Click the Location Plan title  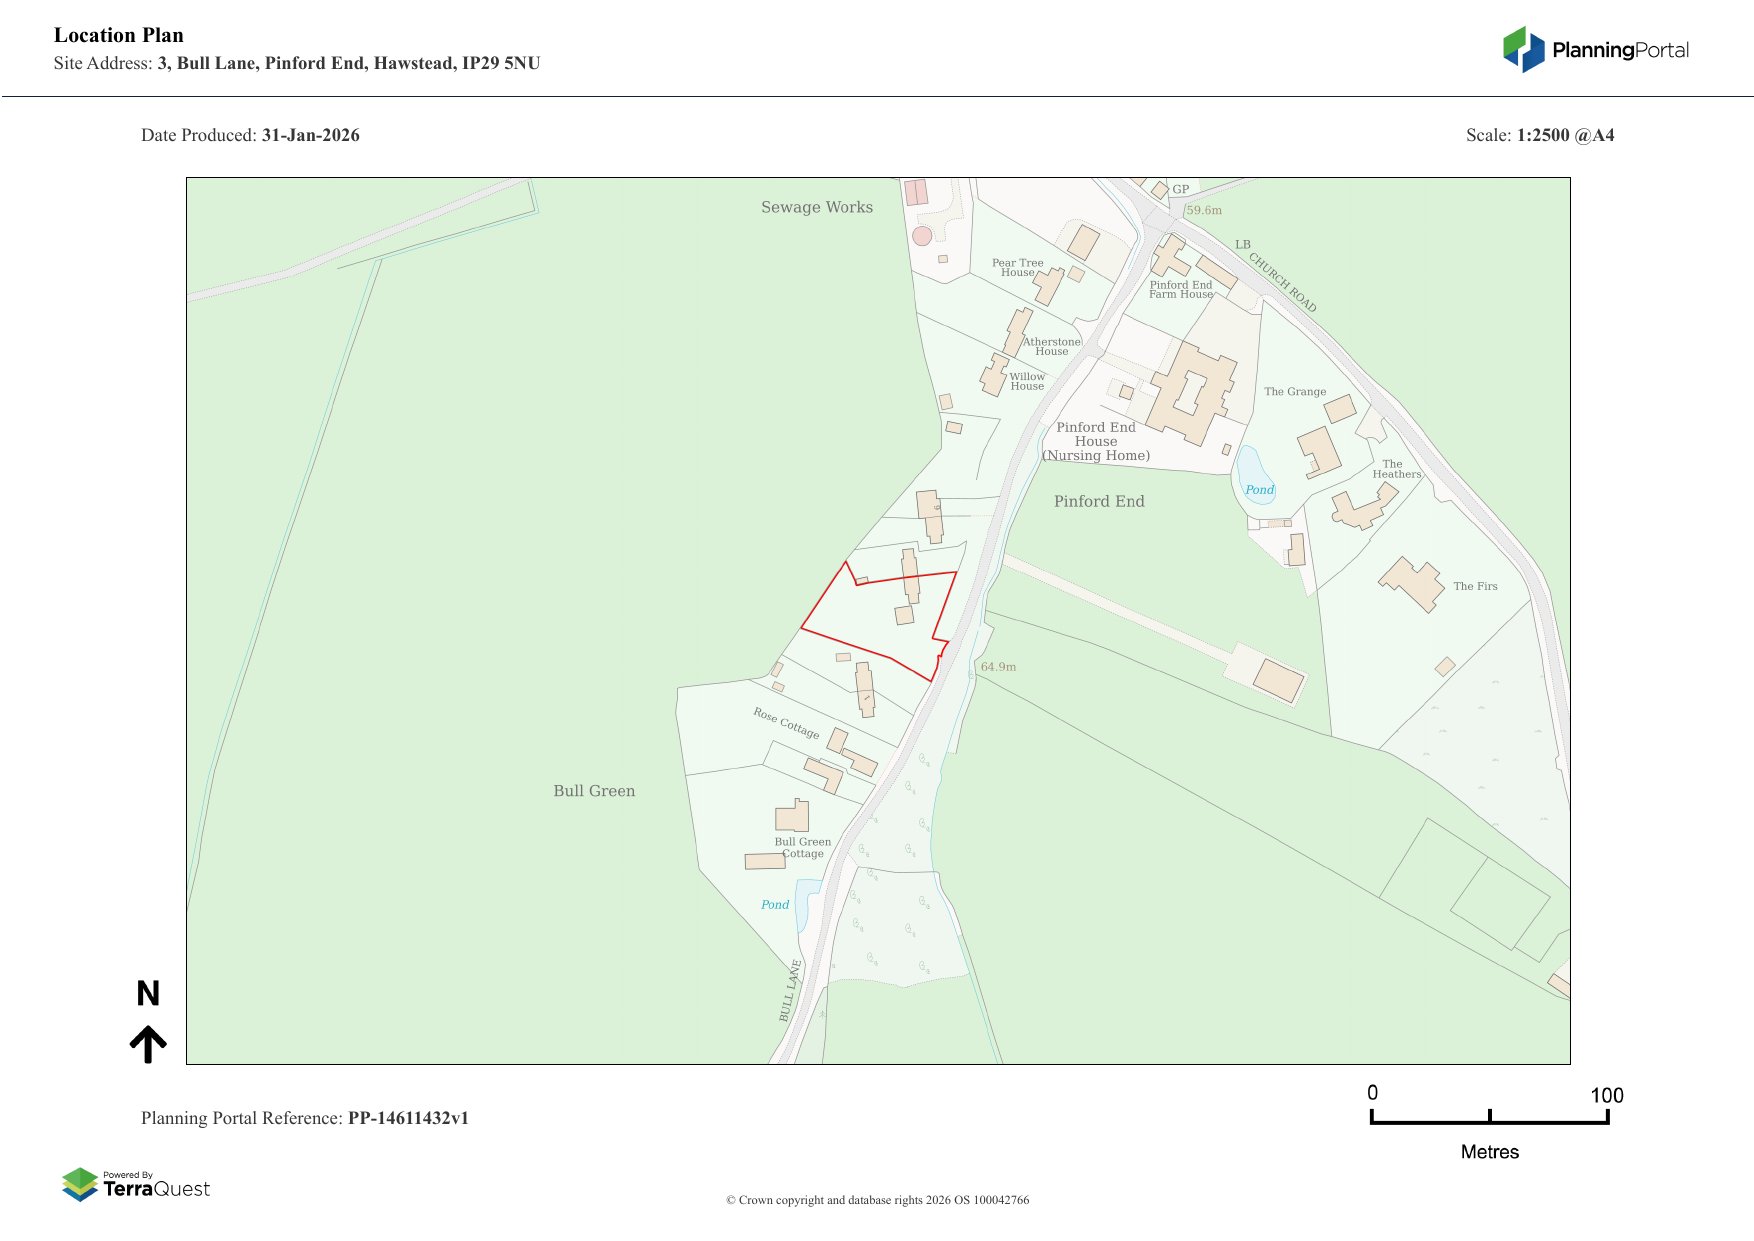(119, 35)
